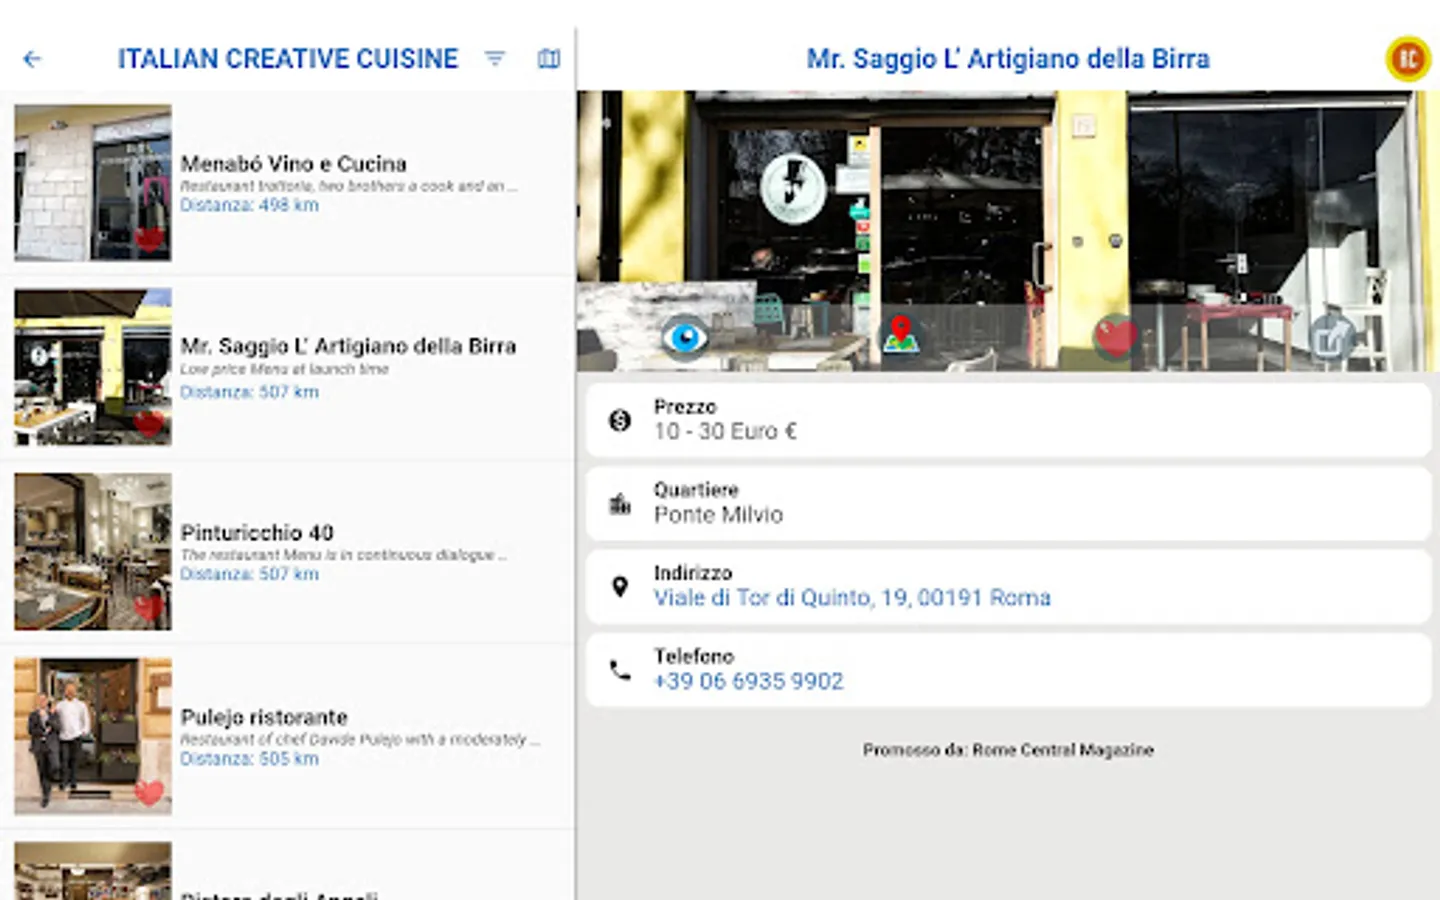Toggle favorite heart on Pulejo ristorante

click(149, 792)
